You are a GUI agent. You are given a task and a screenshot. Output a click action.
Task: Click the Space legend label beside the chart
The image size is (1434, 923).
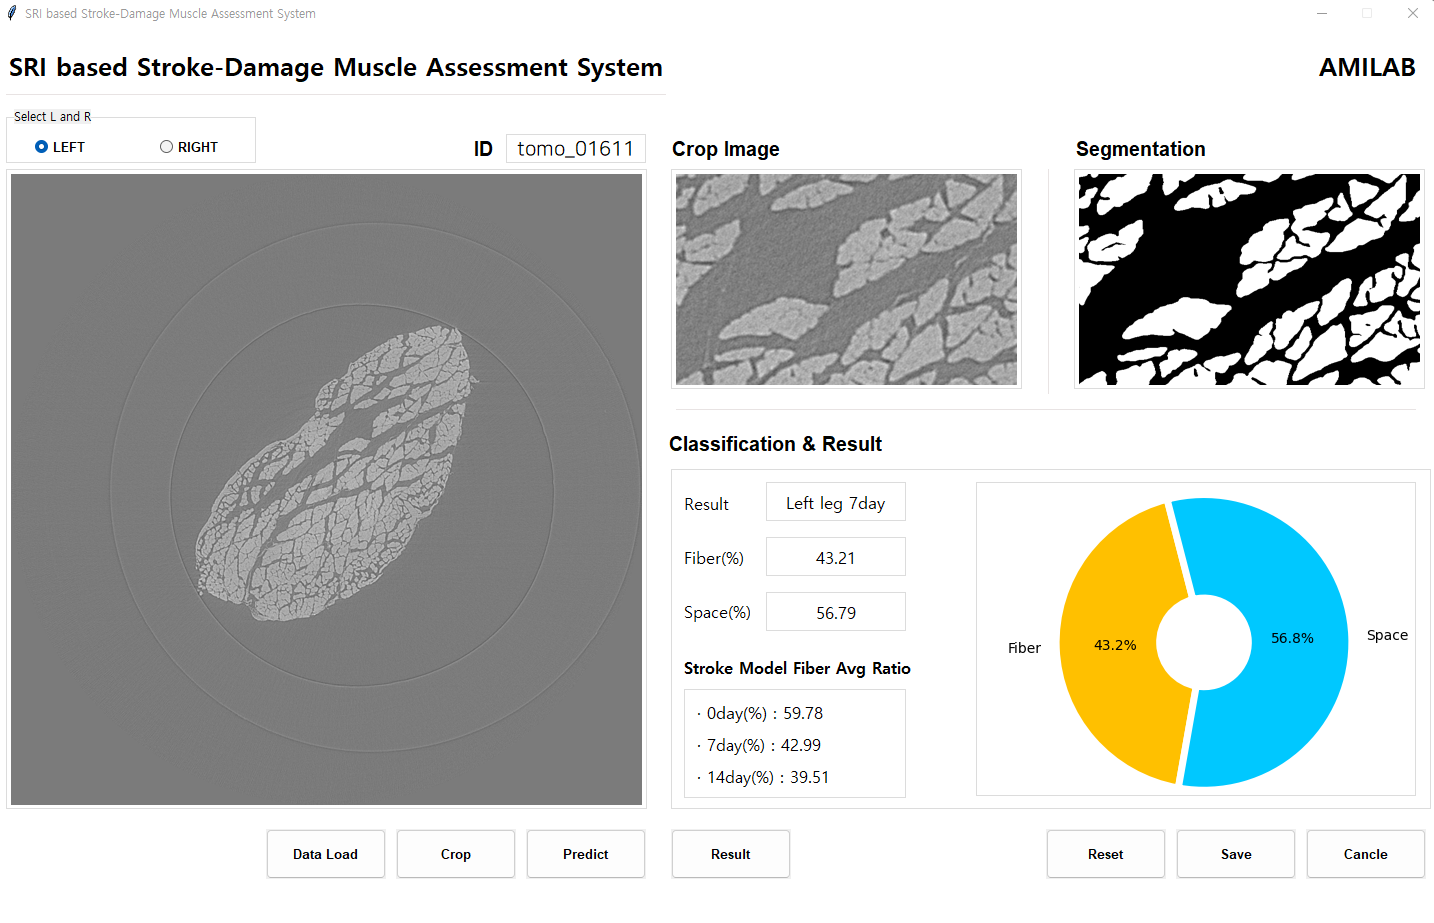pyautogui.click(x=1387, y=635)
